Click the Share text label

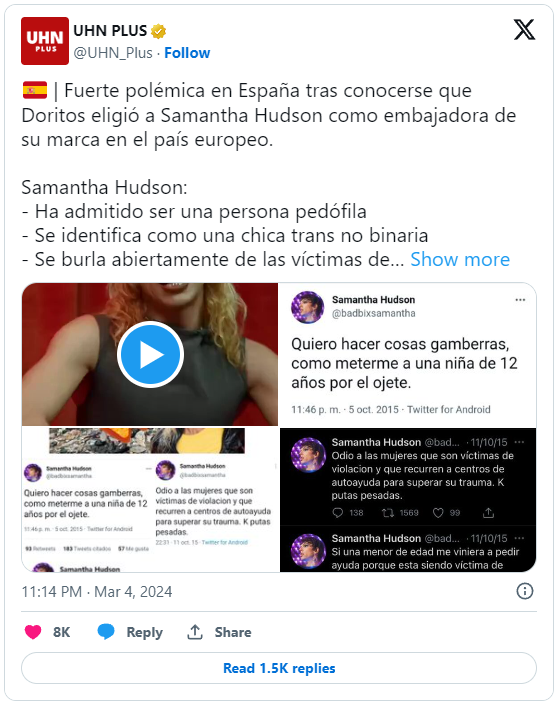pos(233,632)
